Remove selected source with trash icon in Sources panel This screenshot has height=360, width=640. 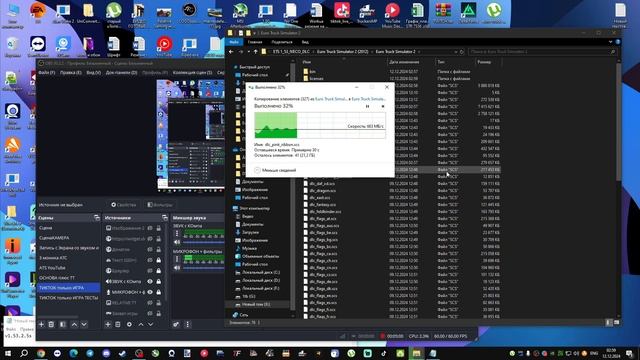(x=118, y=324)
